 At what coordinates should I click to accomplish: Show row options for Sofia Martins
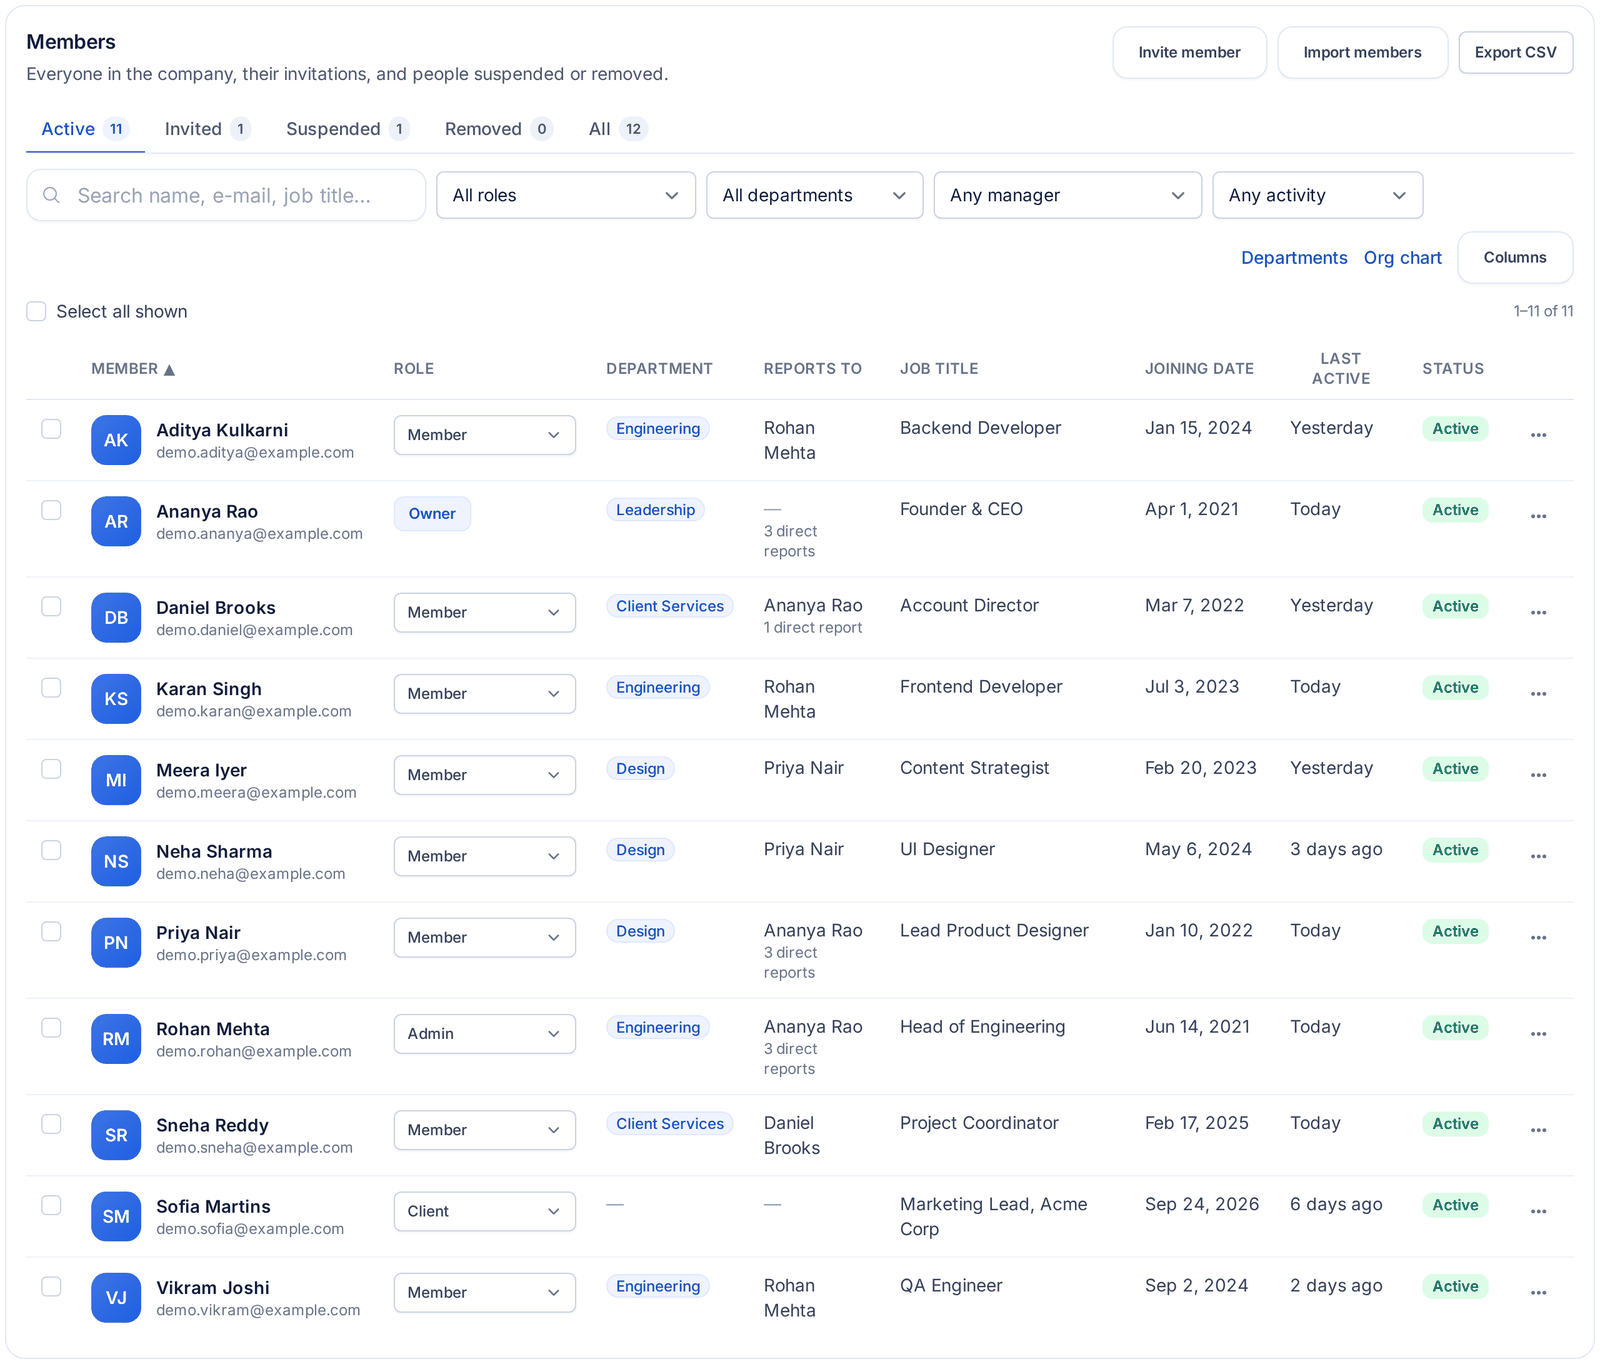(x=1538, y=1211)
